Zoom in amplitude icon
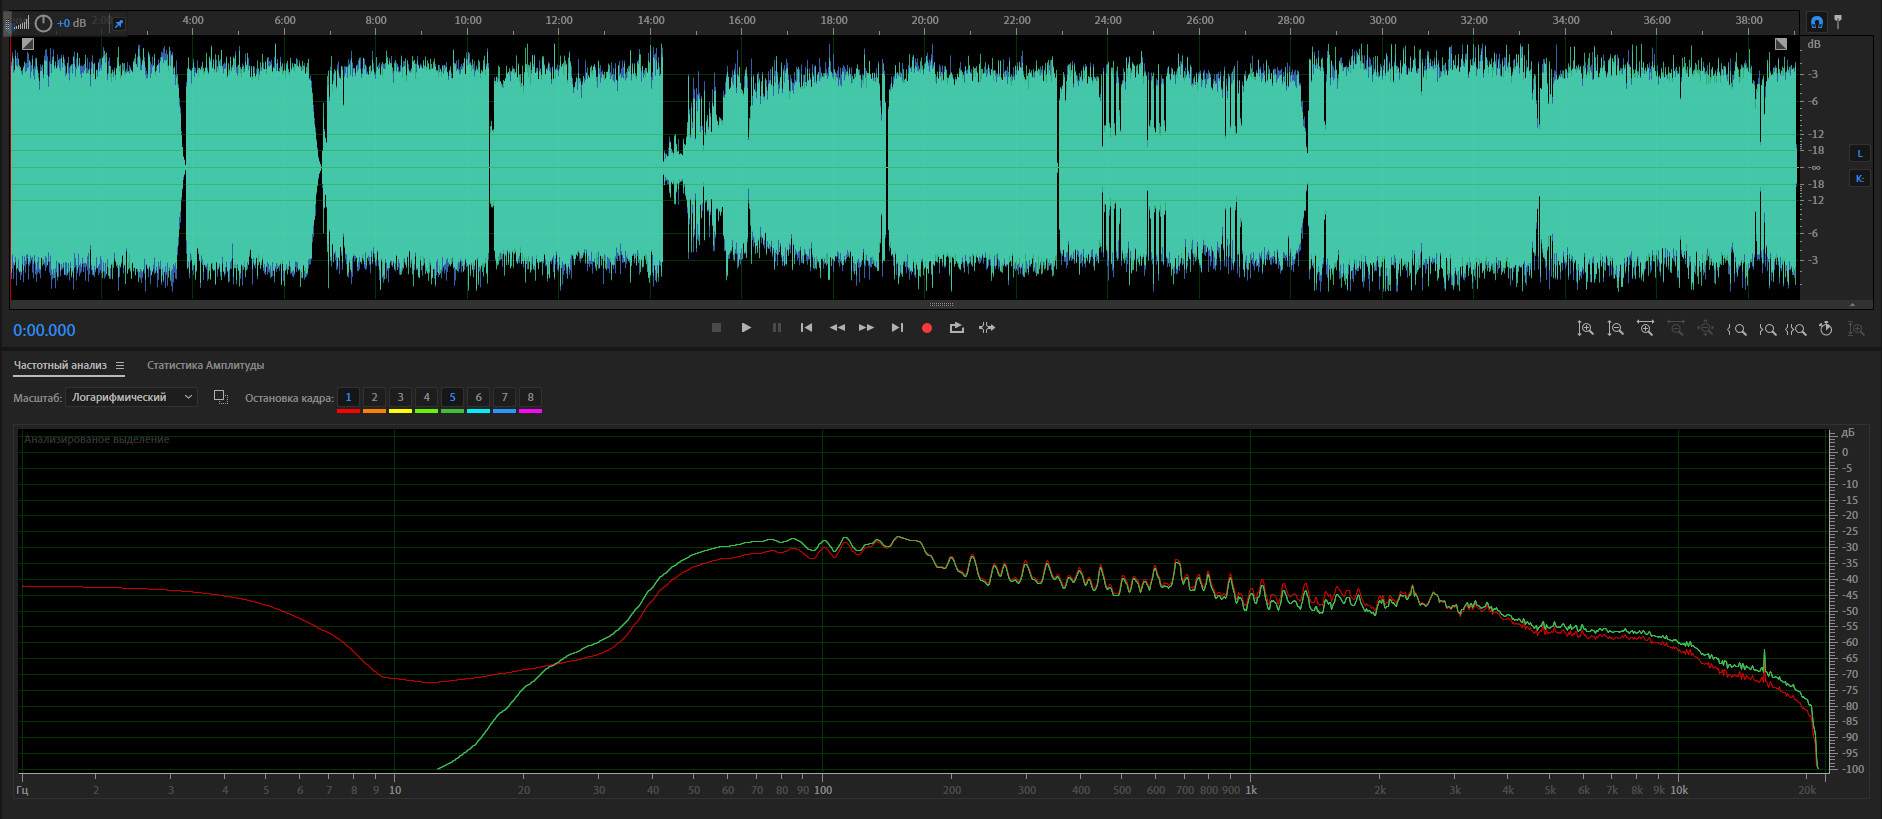 [x=1585, y=329]
